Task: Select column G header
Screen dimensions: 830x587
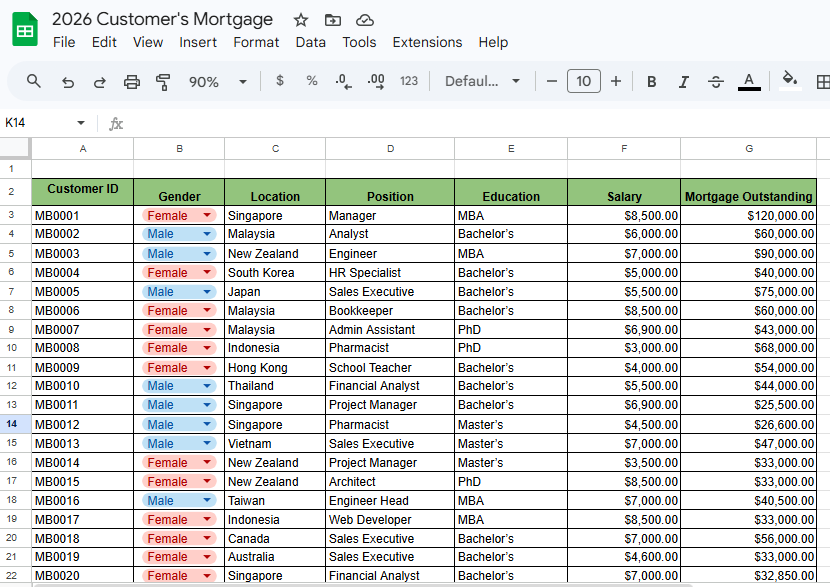Action: (748, 149)
